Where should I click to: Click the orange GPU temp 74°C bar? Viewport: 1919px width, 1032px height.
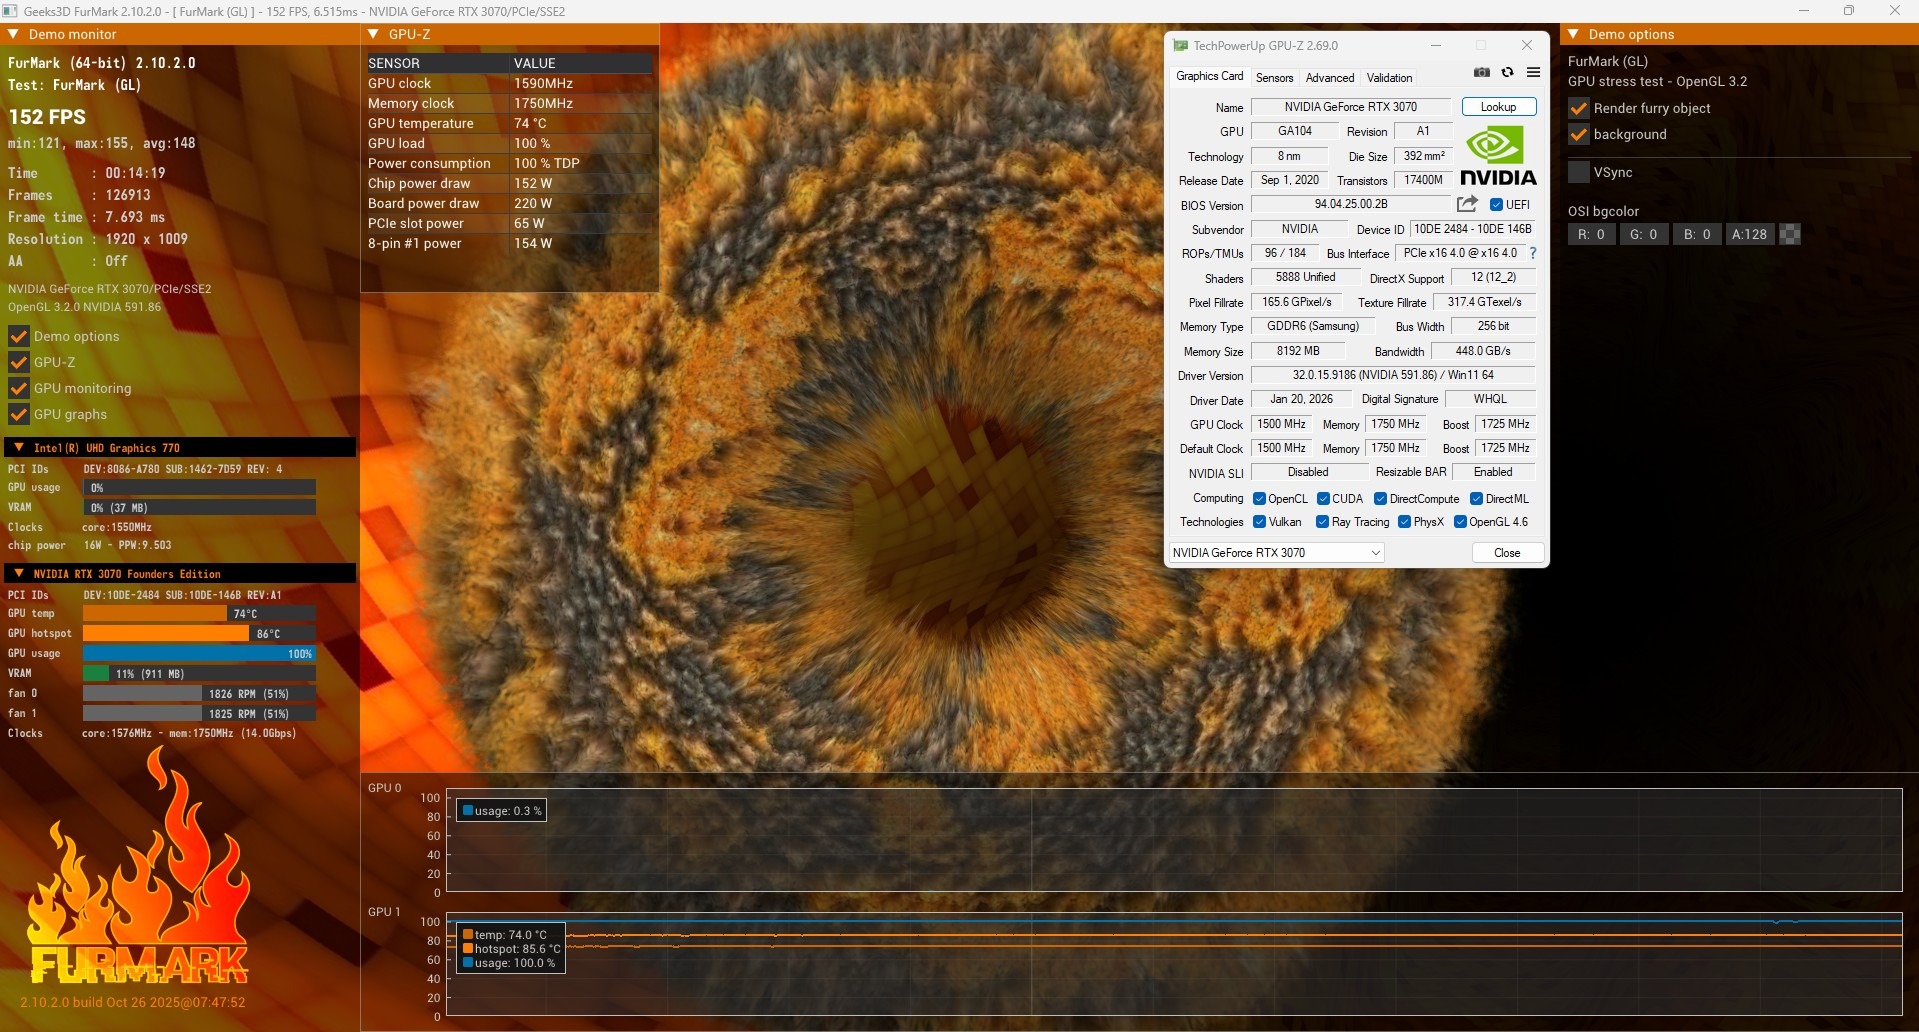point(199,613)
